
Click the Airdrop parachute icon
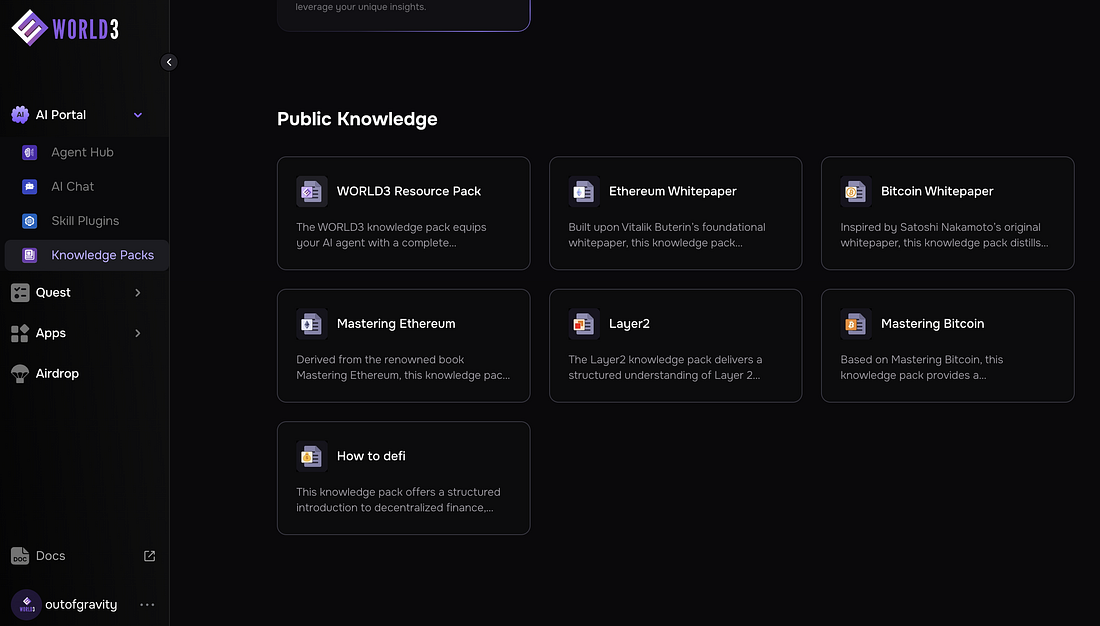tap(20, 374)
